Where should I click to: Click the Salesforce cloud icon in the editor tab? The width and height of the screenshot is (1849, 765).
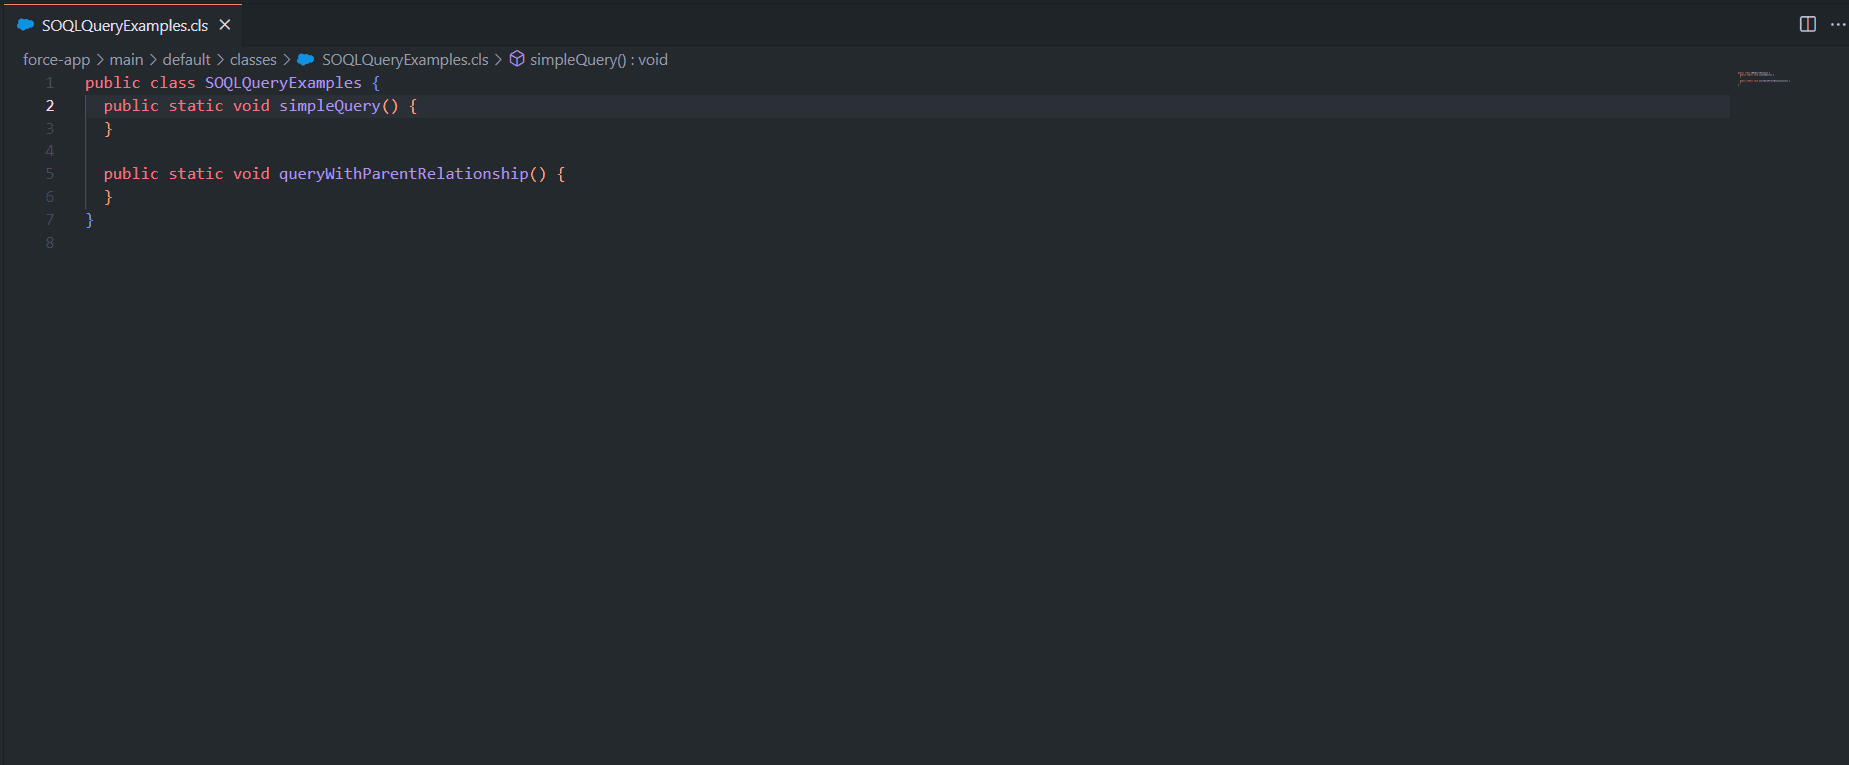pyautogui.click(x=26, y=25)
